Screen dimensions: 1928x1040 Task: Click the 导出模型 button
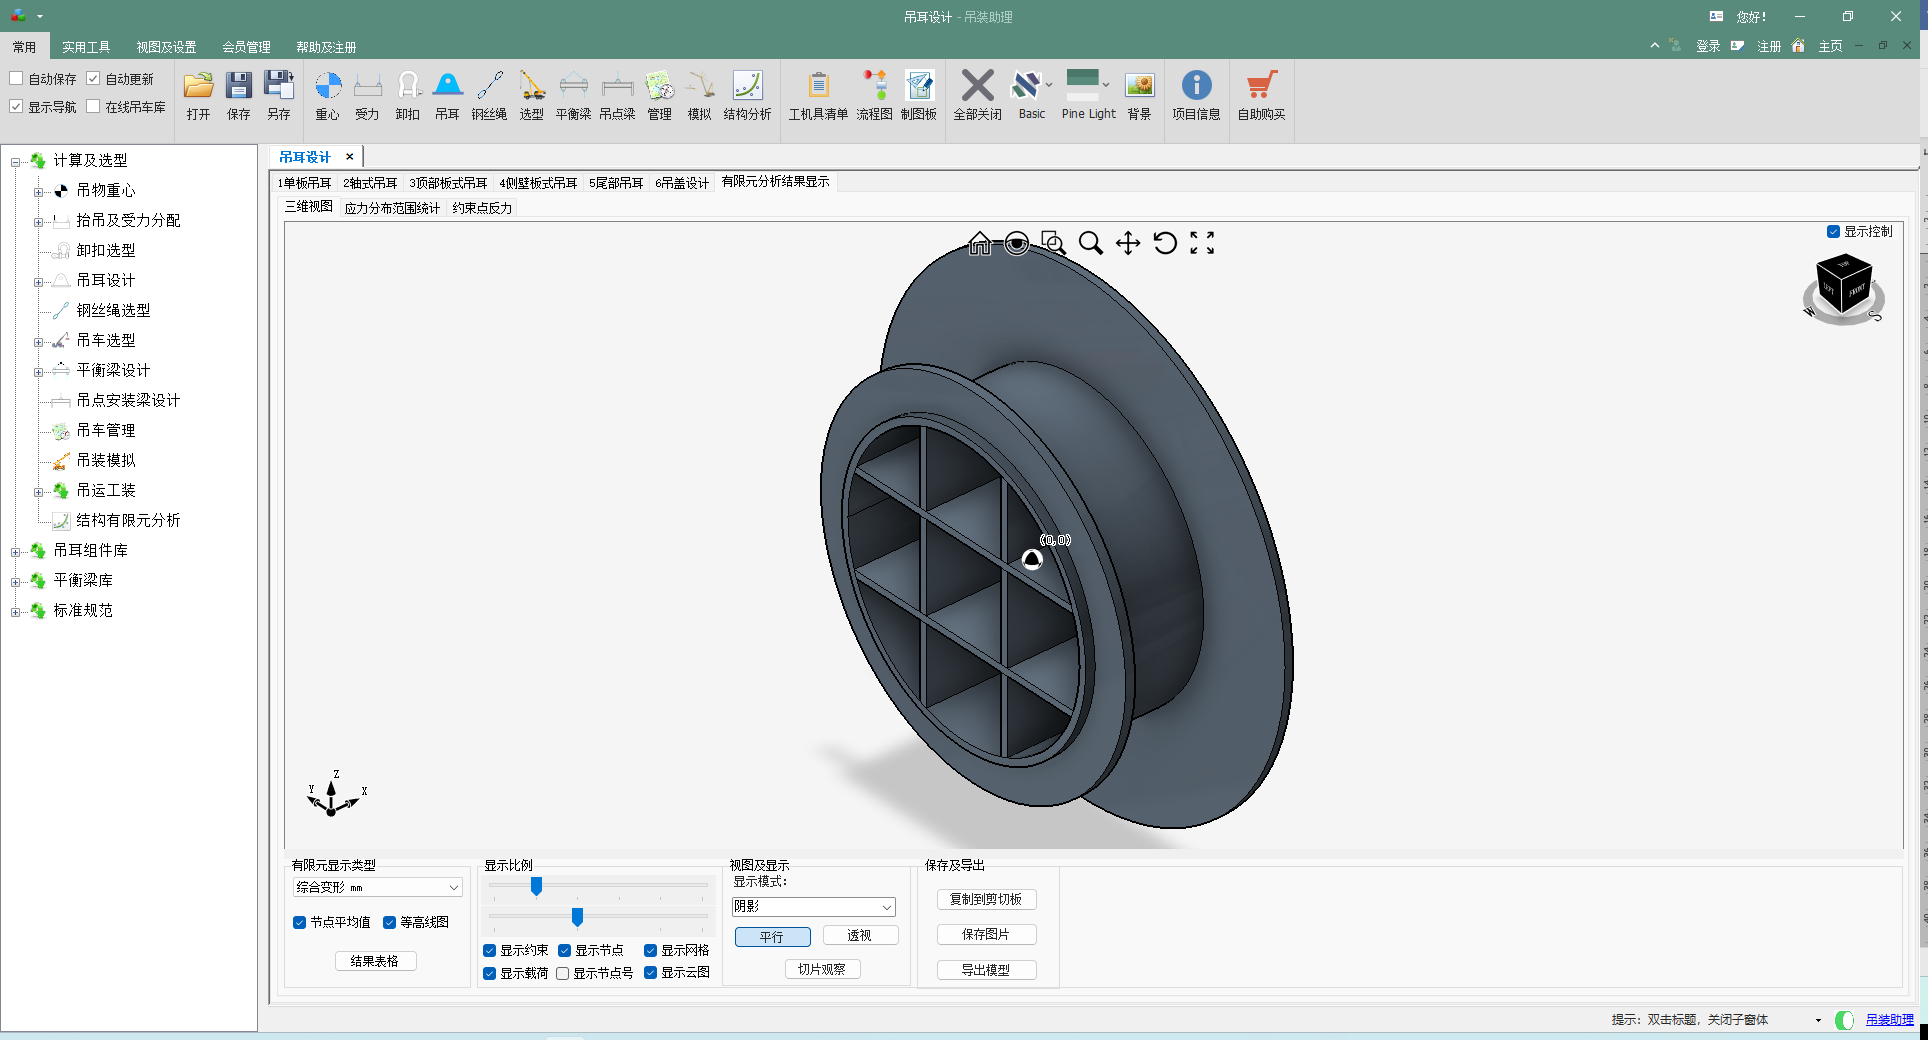[986, 970]
